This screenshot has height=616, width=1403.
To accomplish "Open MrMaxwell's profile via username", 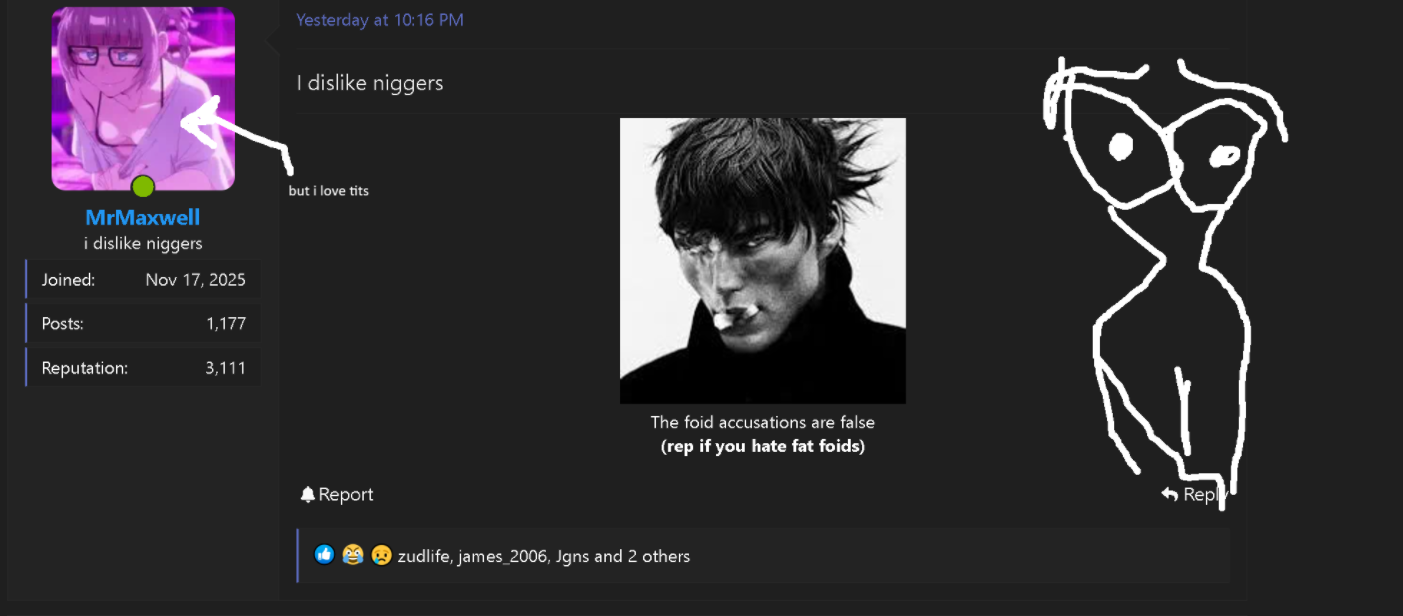I will tap(143, 217).
